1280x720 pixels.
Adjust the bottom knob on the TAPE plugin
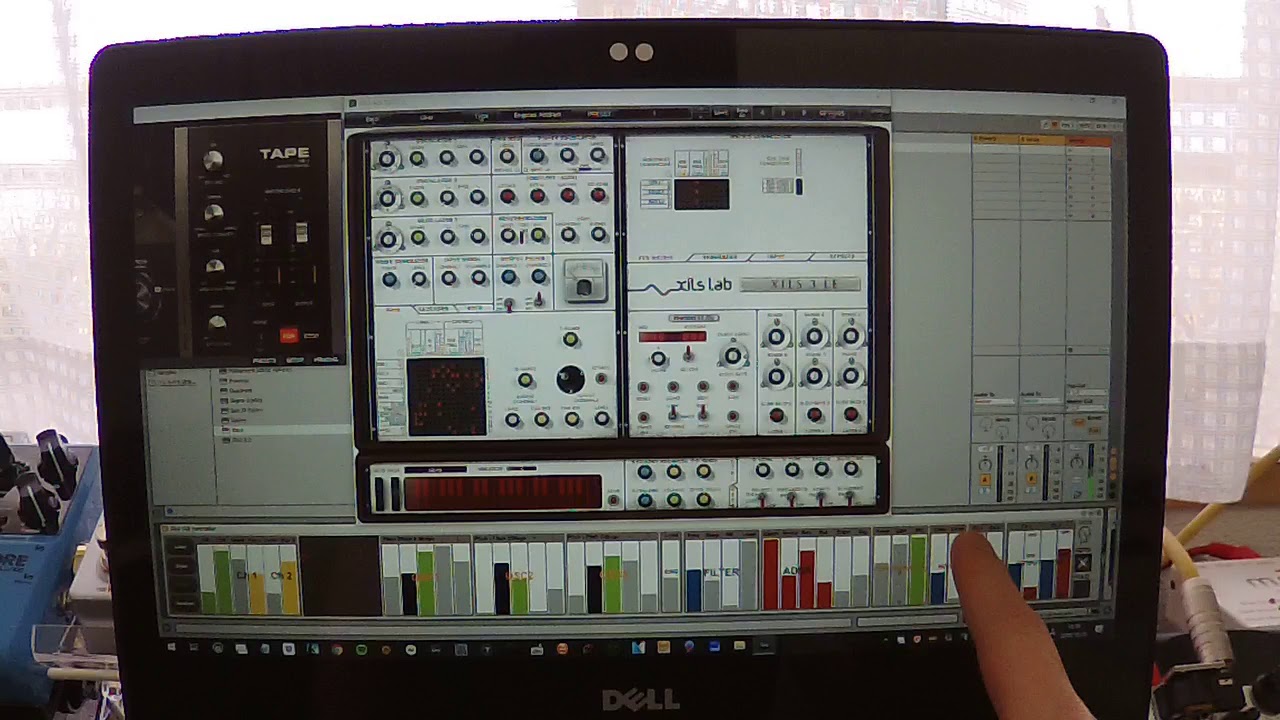[x=216, y=323]
